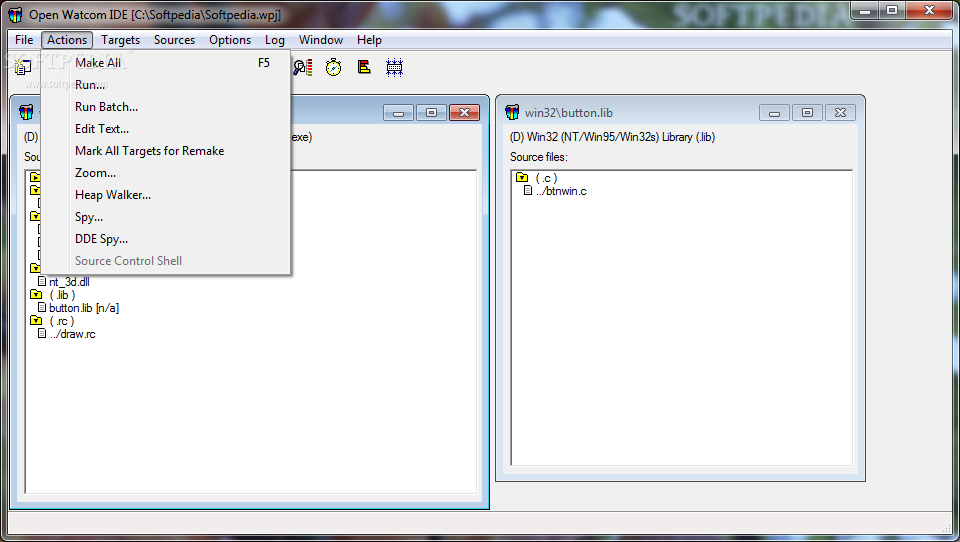Click the stopwatch sample toolbar icon
Viewport: 960px width, 542px height.
pyautogui.click(x=334, y=67)
